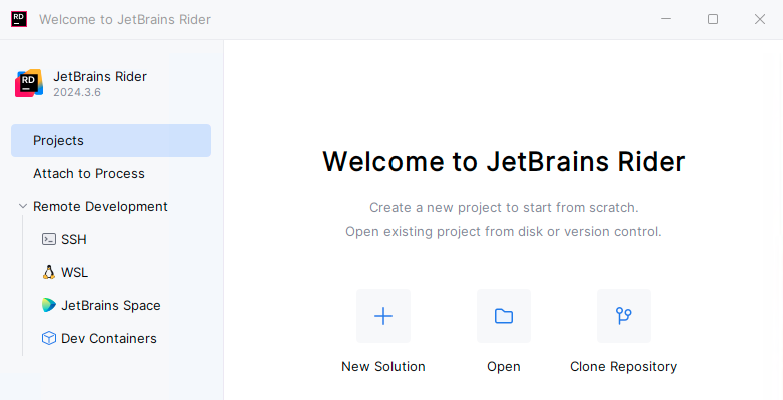The width and height of the screenshot is (783, 400).
Task: Click the WSL penguin icon
Action: pyautogui.click(x=48, y=272)
